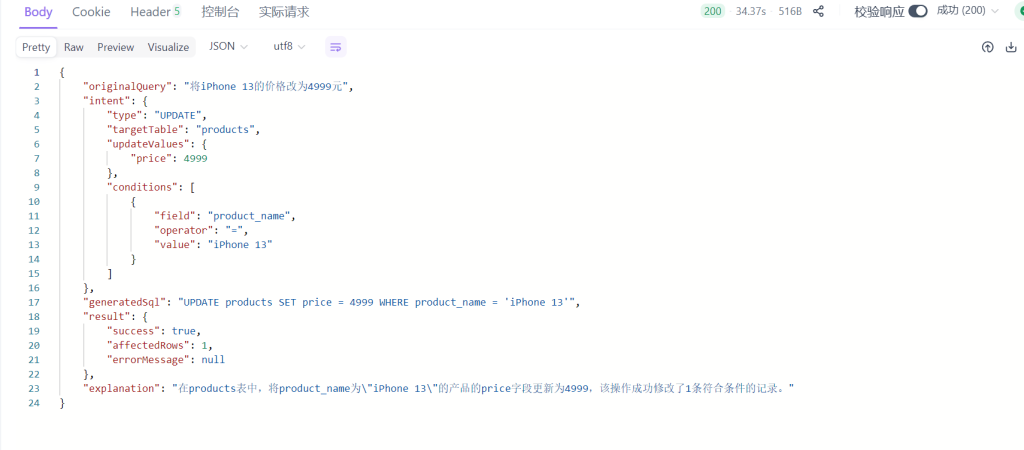Viewport: 1024px width, 450px height.
Task: Open the Header tab
Action: (155, 12)
